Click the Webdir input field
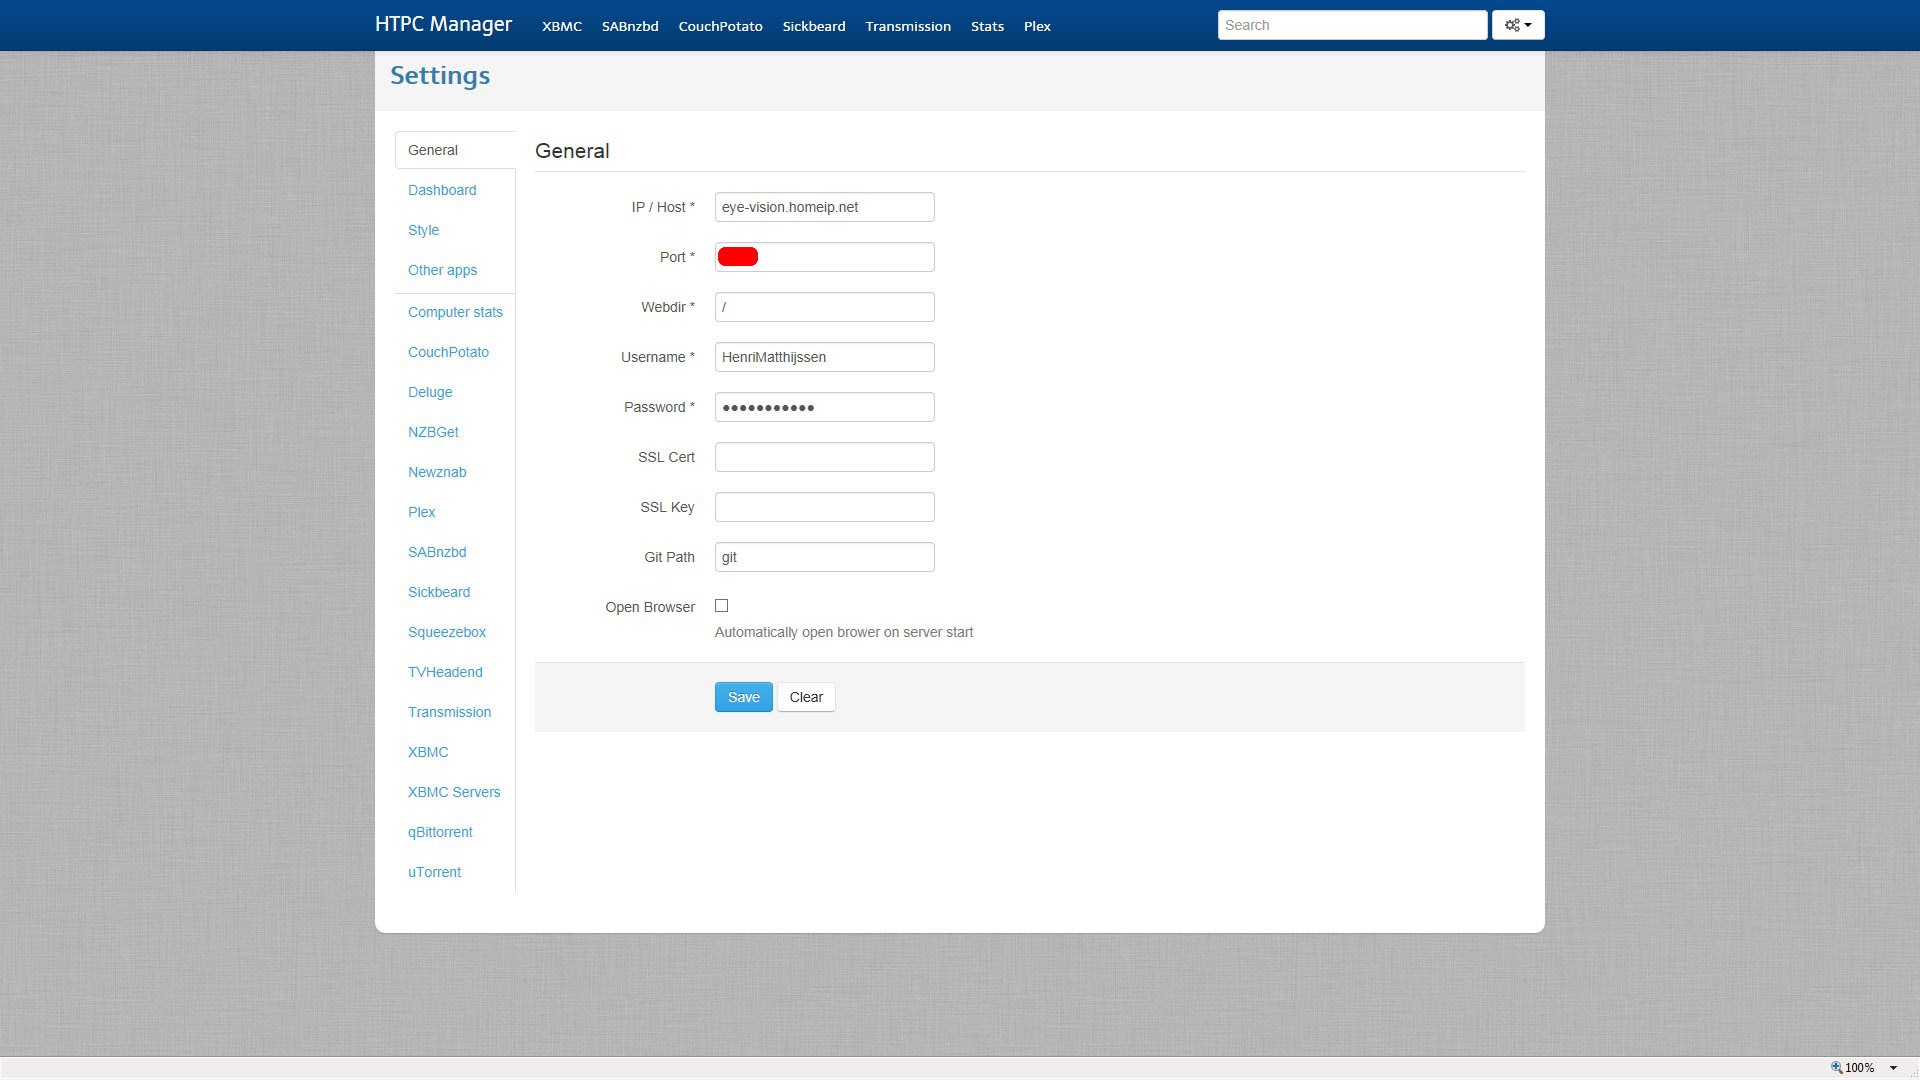 pyautogui.click(x=824, y=307)
